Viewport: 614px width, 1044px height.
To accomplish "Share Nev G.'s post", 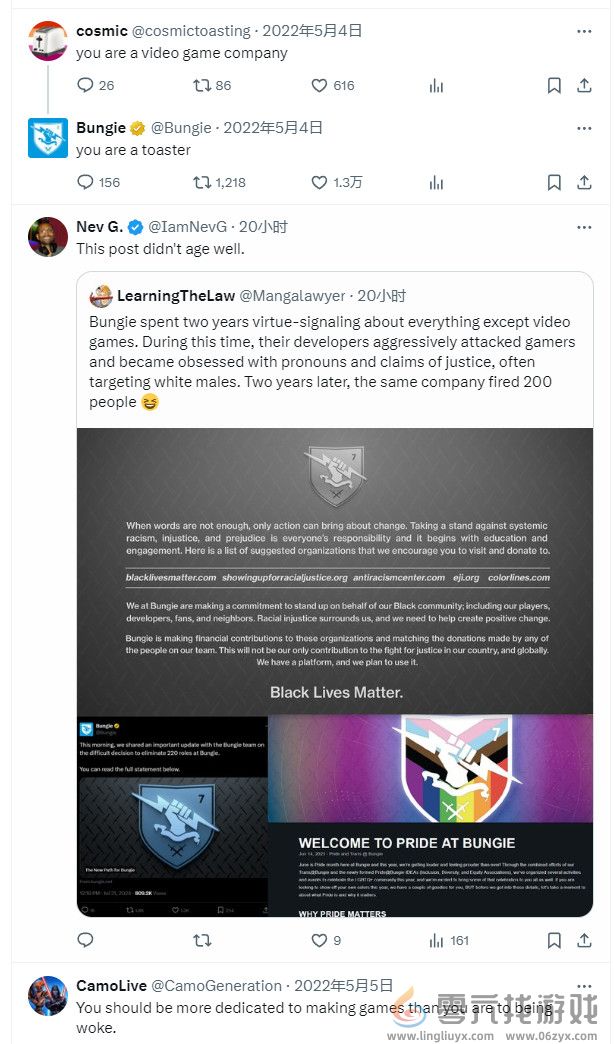I will (x=585, y=940).
